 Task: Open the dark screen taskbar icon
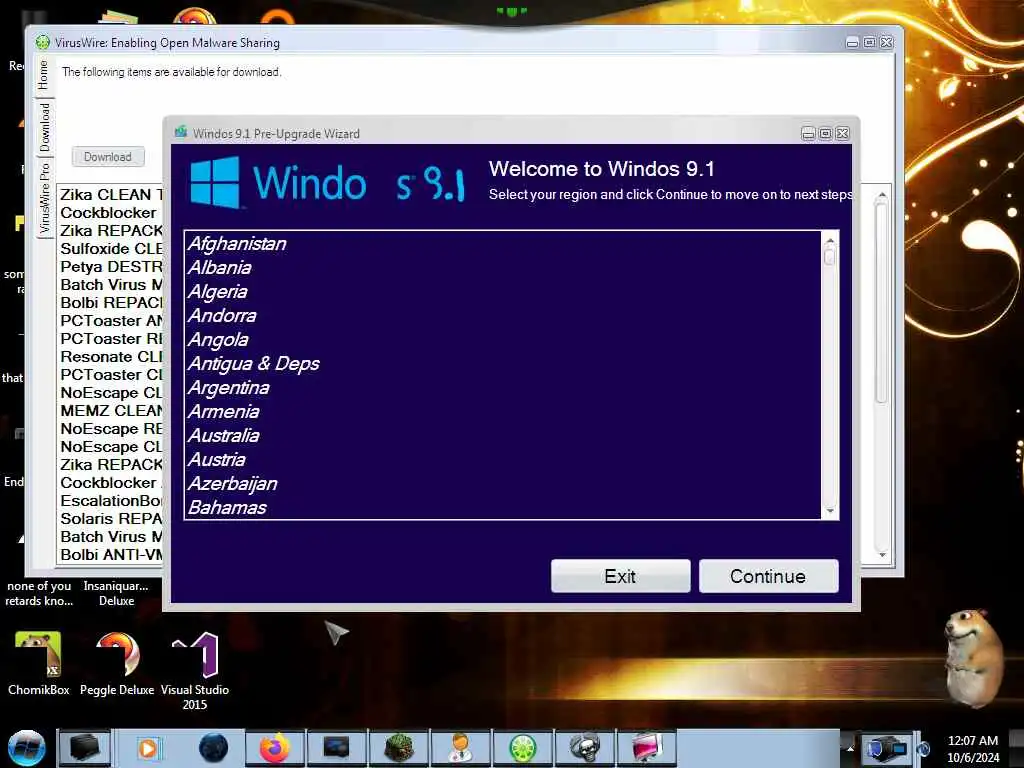(x=336, y=748)
